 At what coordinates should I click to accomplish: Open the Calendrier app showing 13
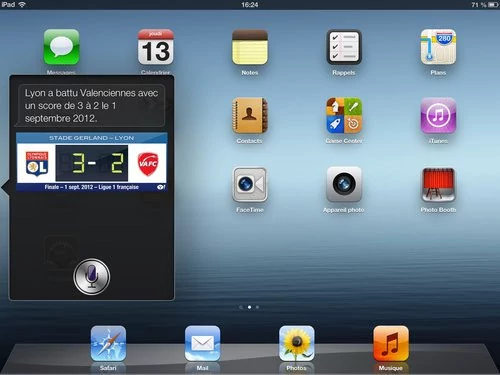pyautogui.click(x=156, y=47)
